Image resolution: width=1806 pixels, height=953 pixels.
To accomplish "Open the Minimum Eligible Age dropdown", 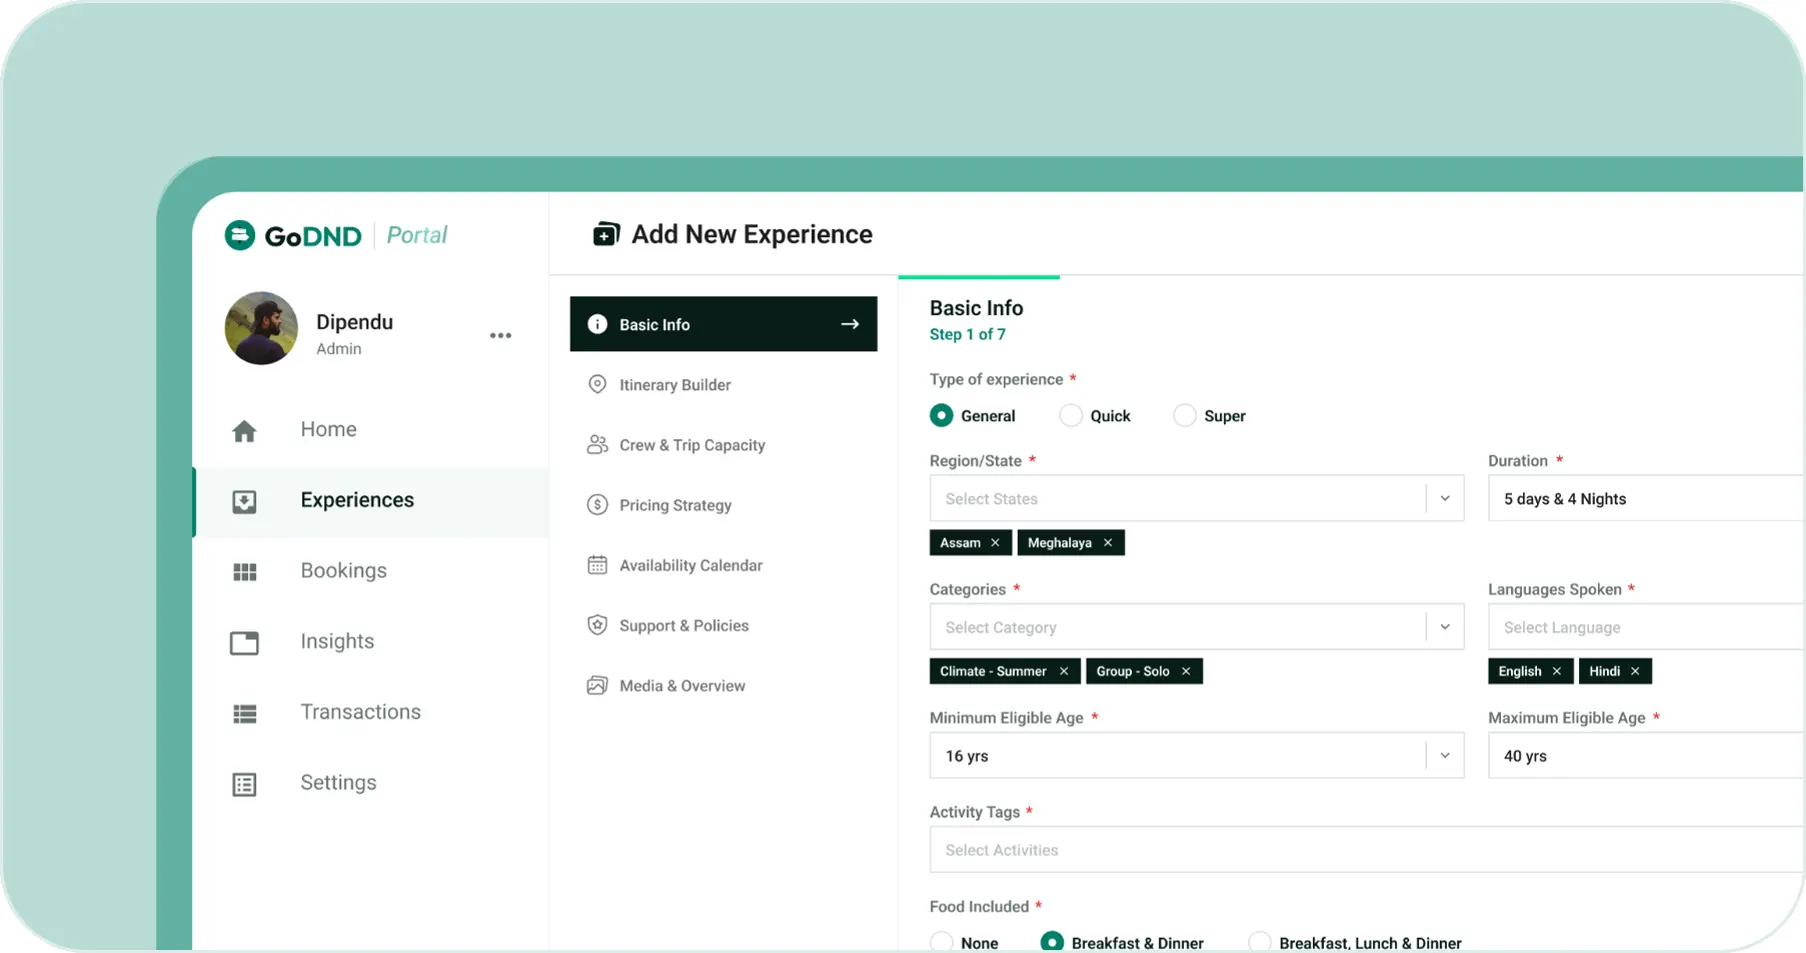I will click(x=1444, y=756).
